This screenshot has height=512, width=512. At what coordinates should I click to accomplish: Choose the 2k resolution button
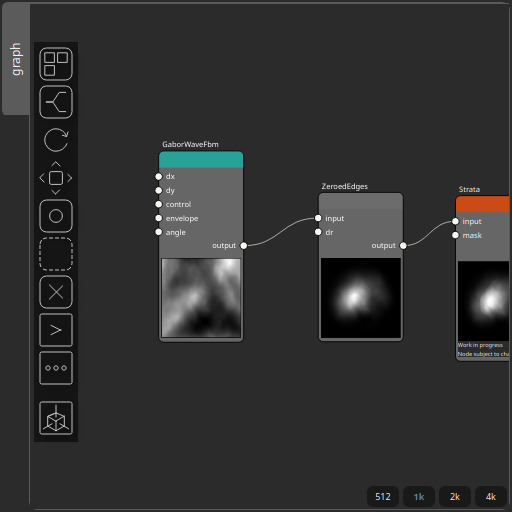click(455, 497)
